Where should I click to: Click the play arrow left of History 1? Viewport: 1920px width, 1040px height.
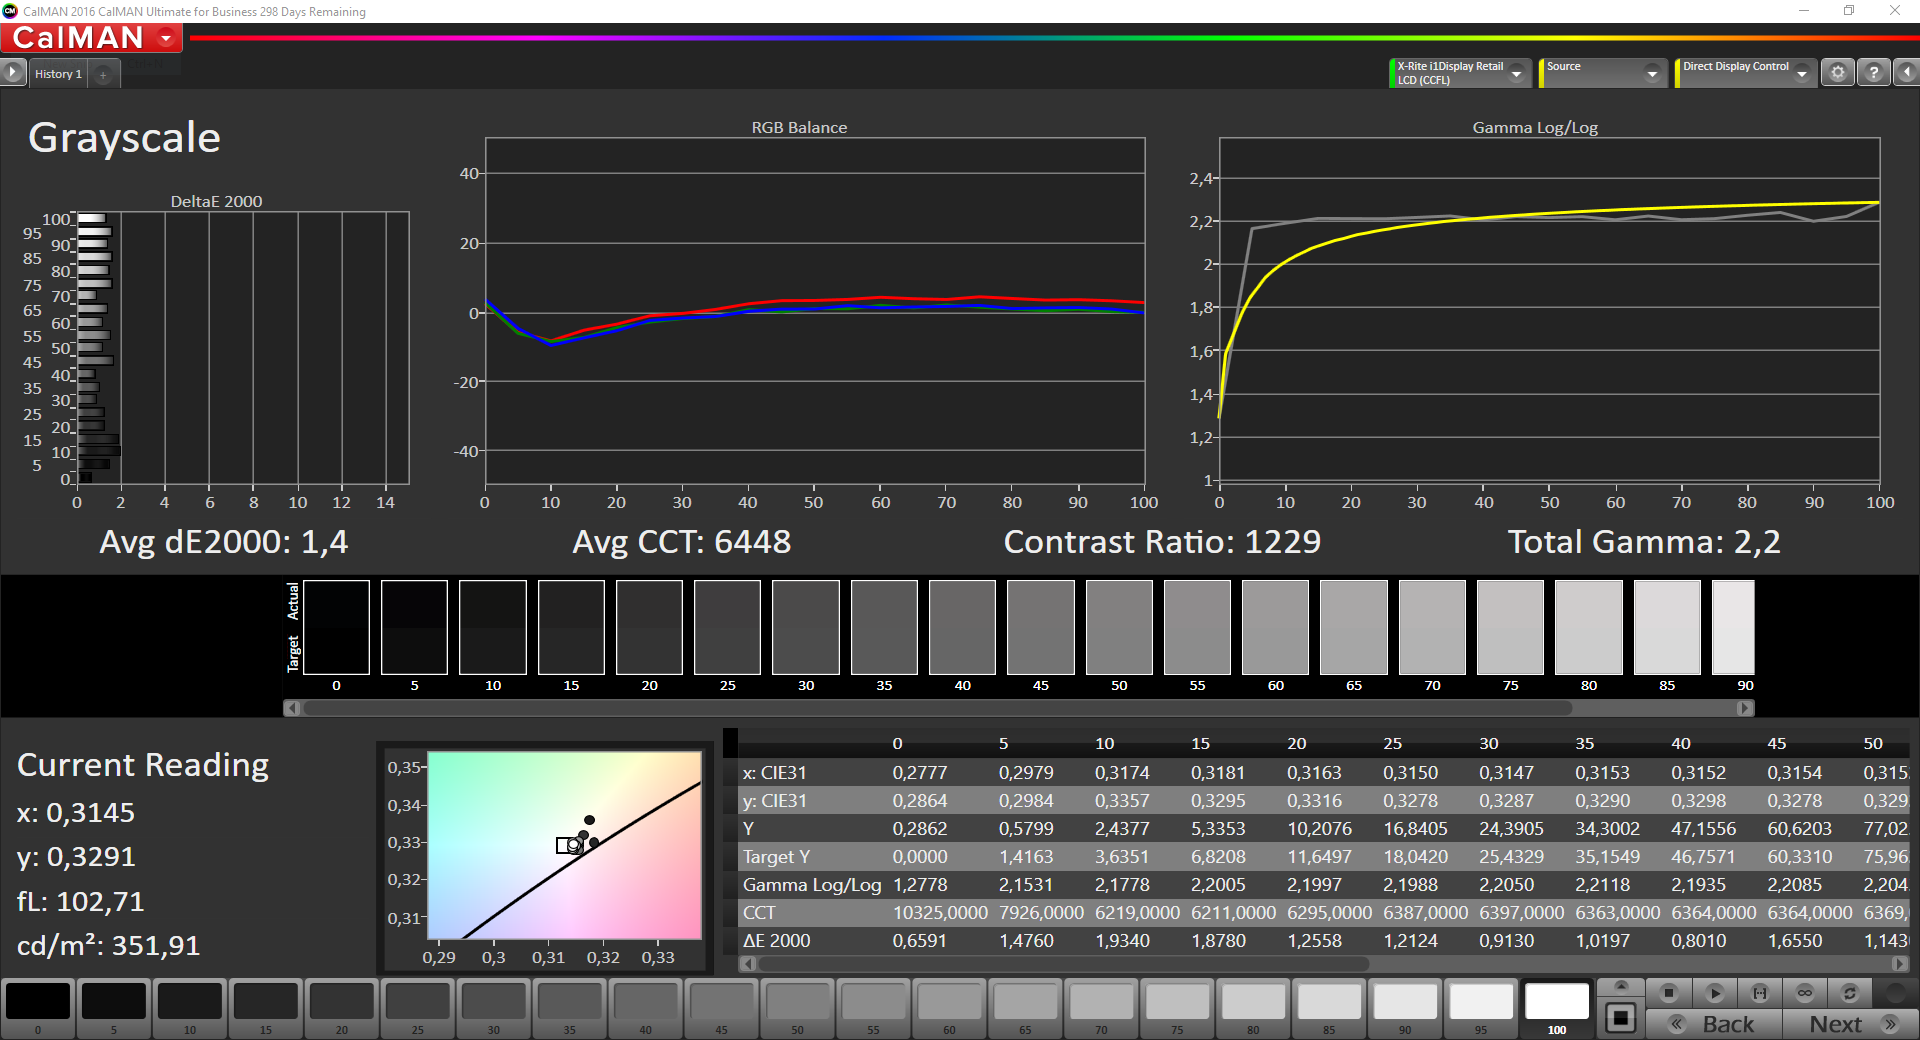[13, 72]
